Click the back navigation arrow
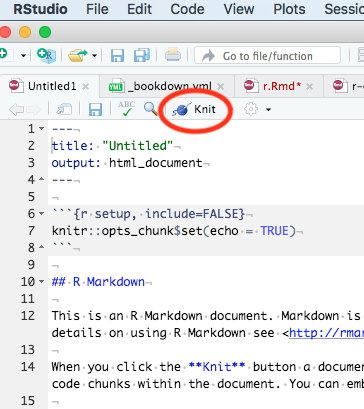The height and width of the screenshot is (409, 364). point(16,109)
